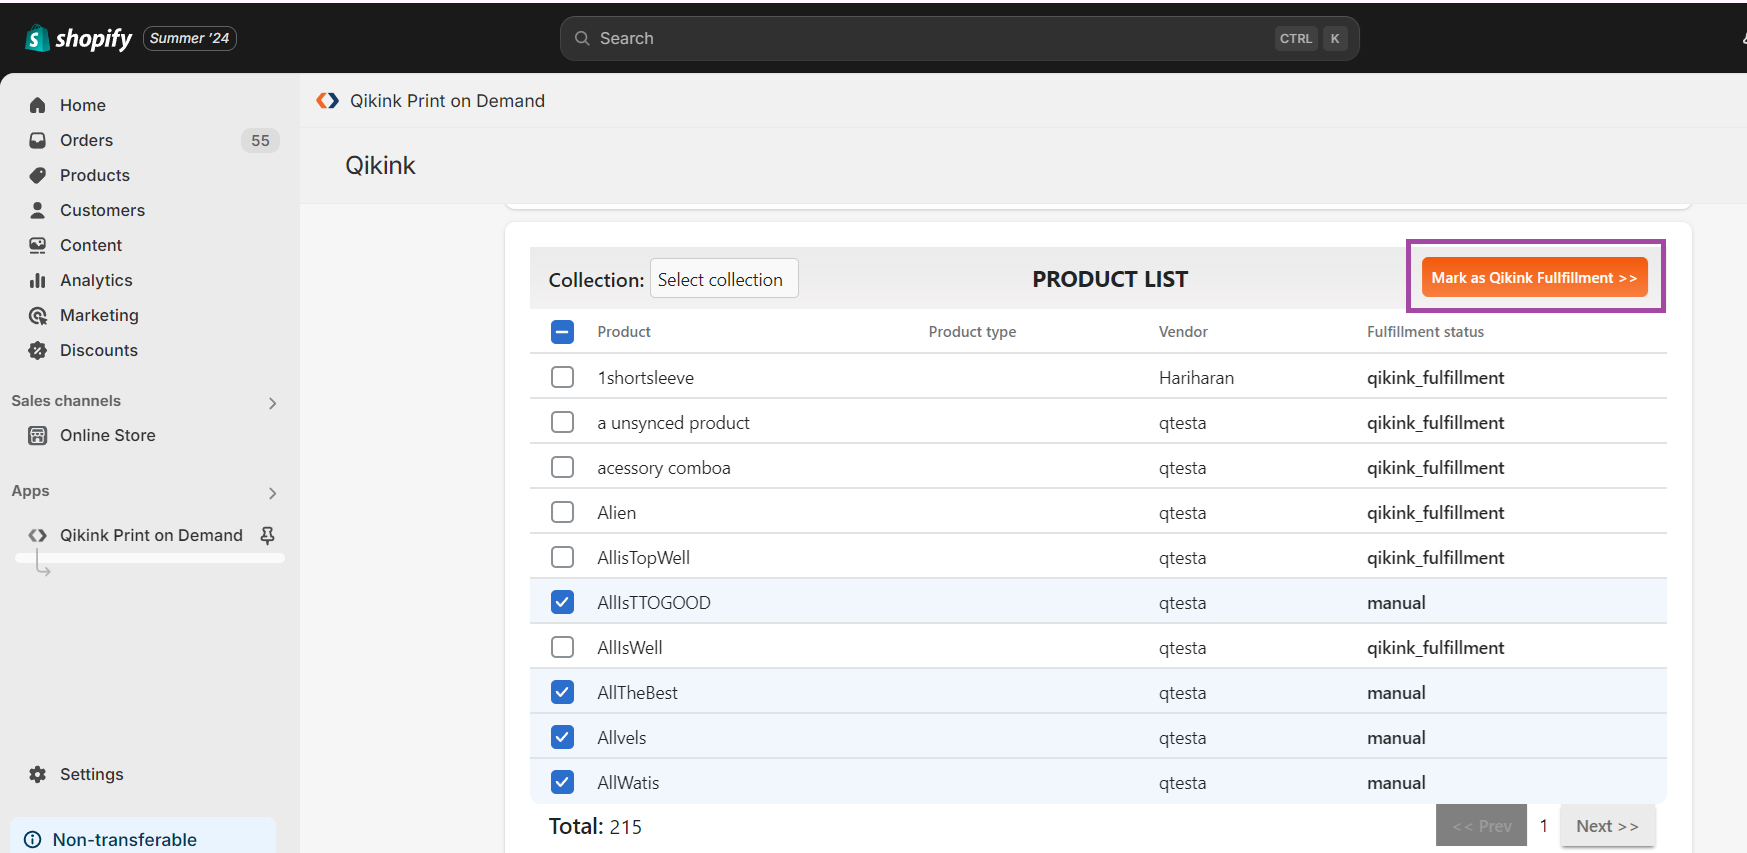Click the Vendor column header
This screenshot has height=853, width=1747.
tap(1183, 332)
